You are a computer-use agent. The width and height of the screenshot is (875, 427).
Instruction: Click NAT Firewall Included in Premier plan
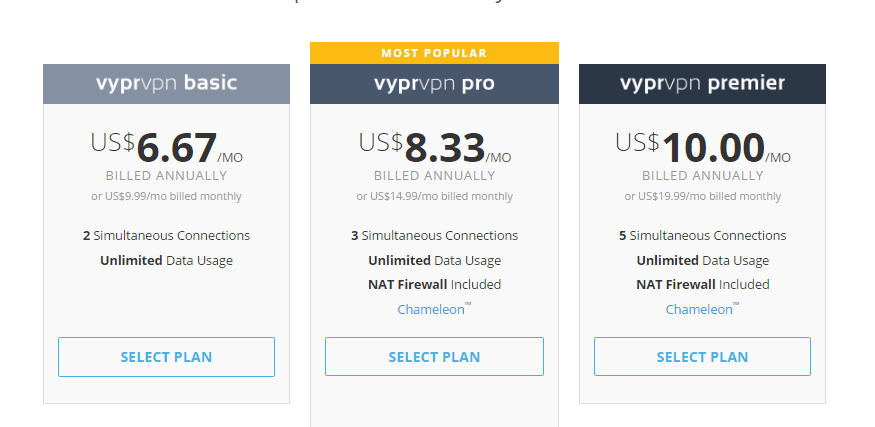(703, 285)
